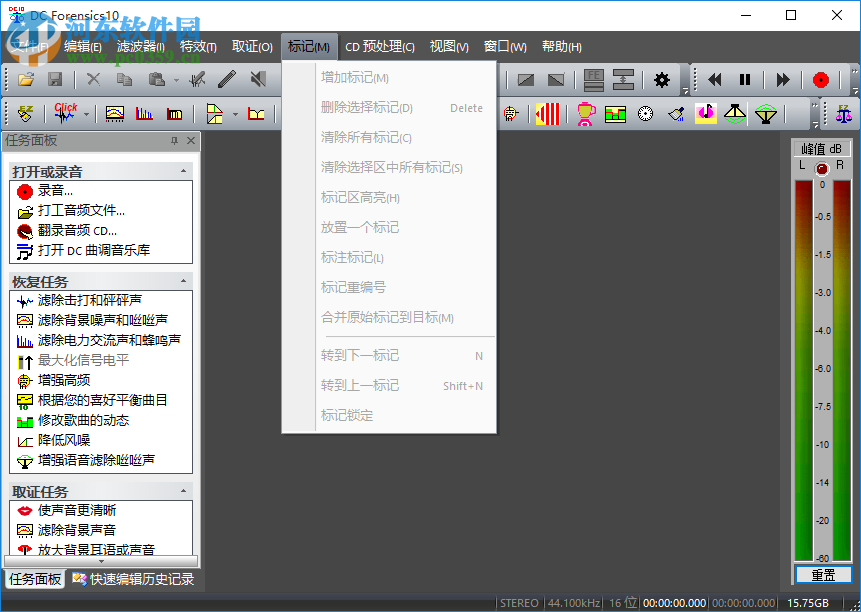Screen dimensions: 861x612
Task: Click the fade-out ramp toolbar icon
Action: coord(556,80)
